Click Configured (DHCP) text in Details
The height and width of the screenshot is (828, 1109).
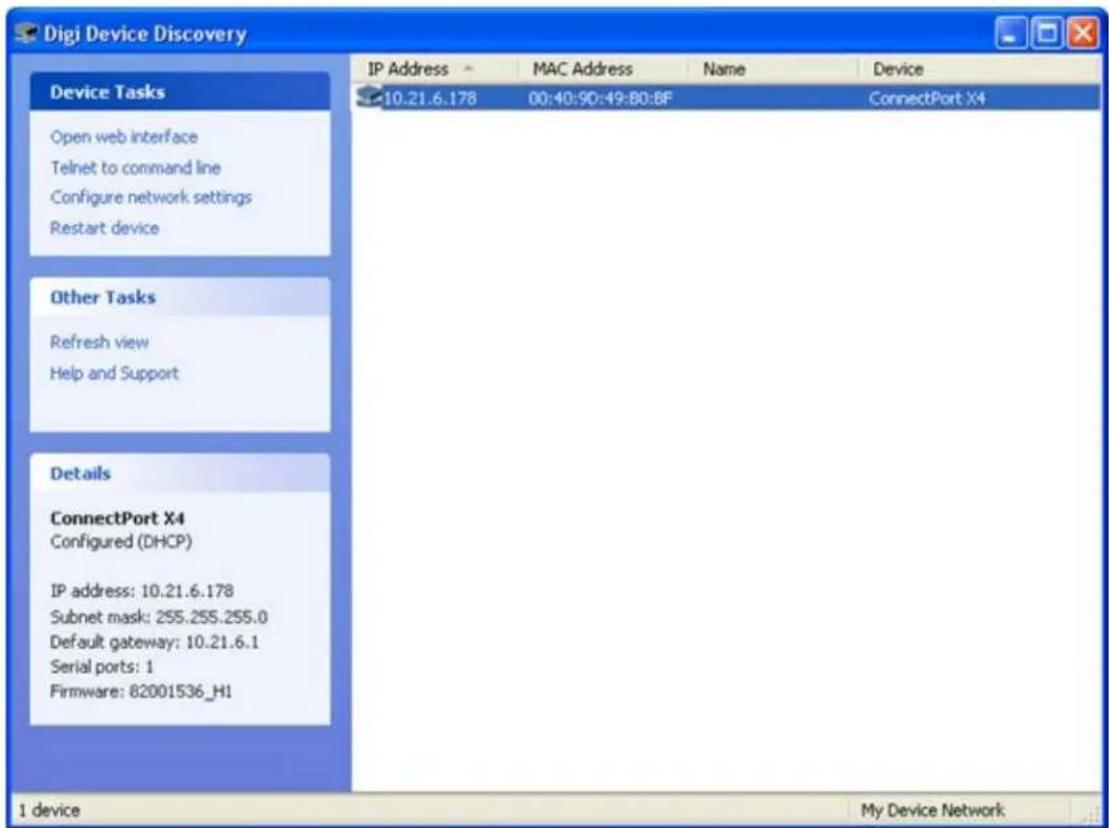(x=121, y=542)
